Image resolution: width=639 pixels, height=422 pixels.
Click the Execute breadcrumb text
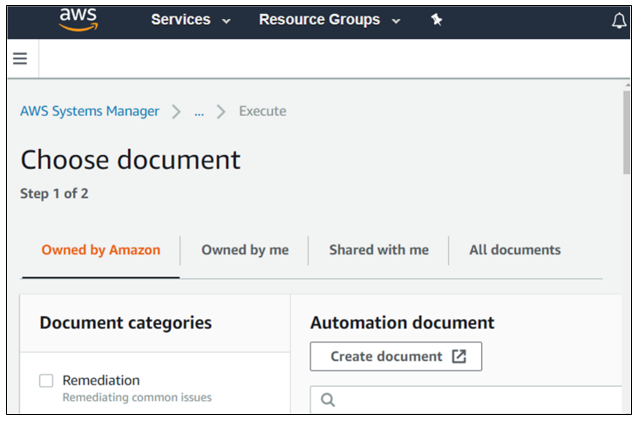[x=262, y=111]
